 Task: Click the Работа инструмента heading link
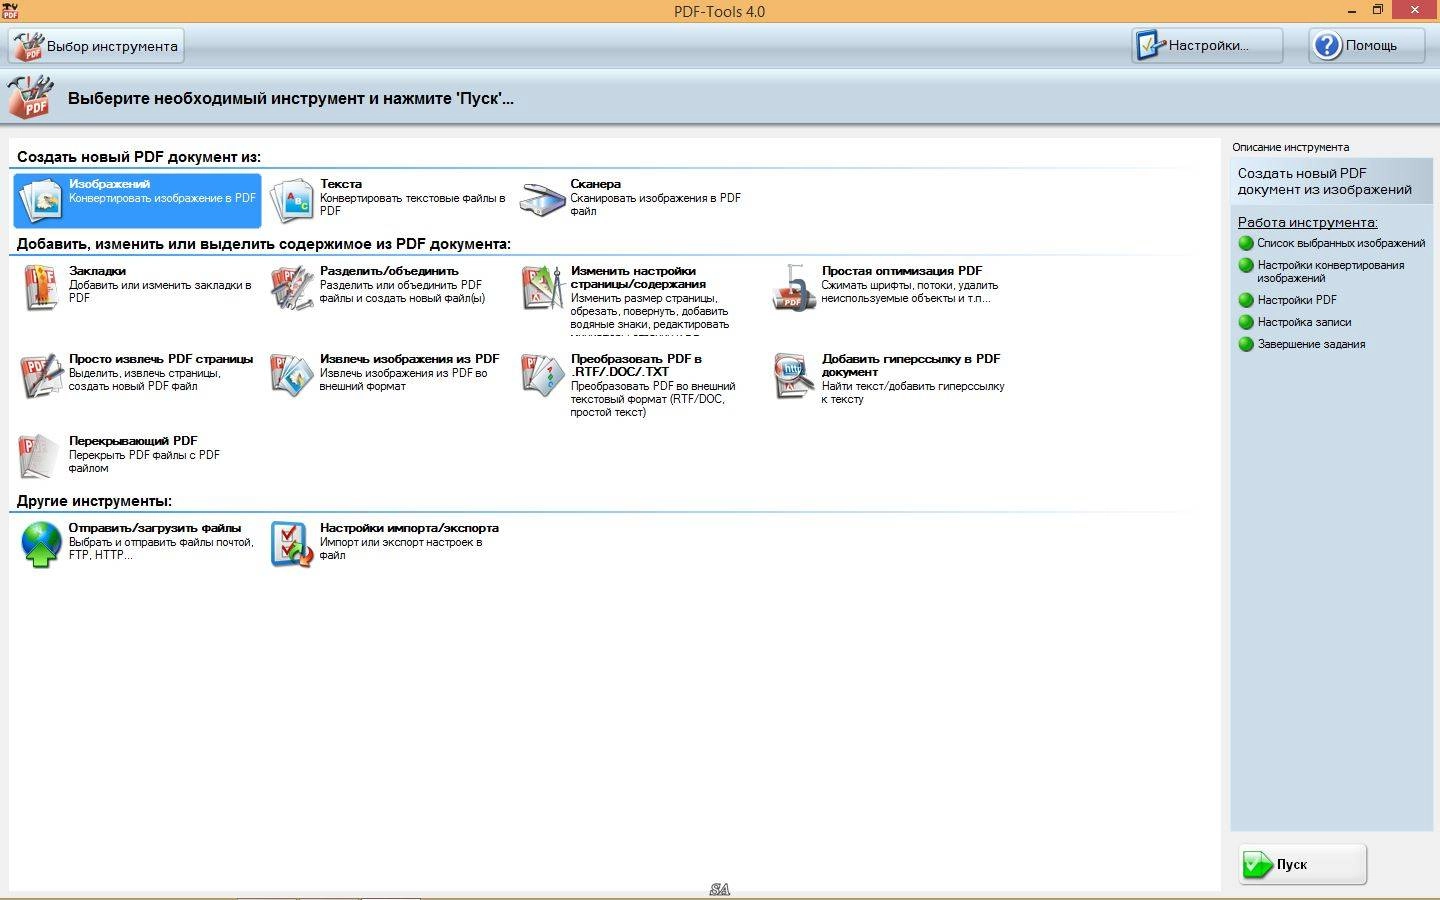click(1307, 222)
